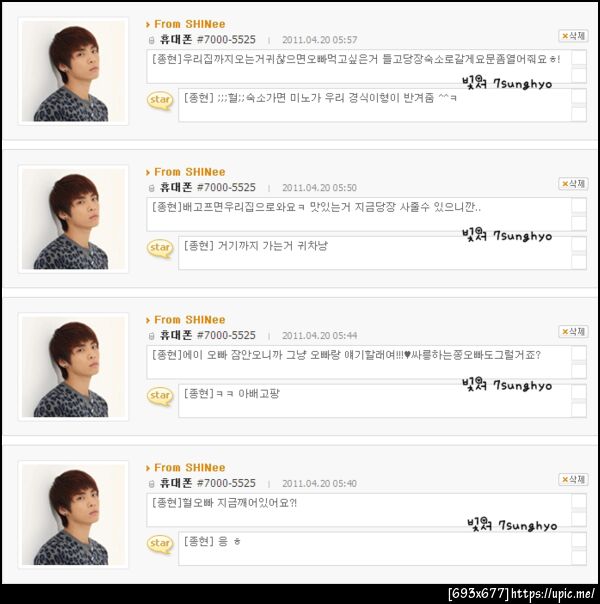600x604 pixels.
Task: Delete the message dated 2011.04.20 05:40
Action: pos(573,480)
